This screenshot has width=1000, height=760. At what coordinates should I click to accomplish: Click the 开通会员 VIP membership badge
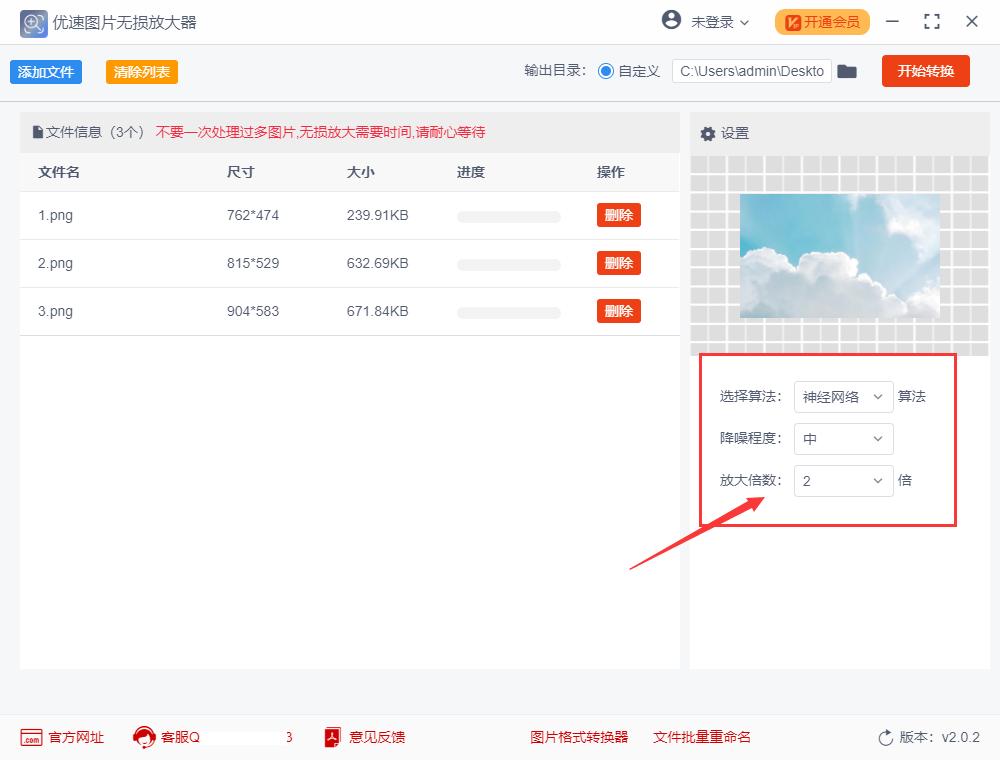coord(822,21)
